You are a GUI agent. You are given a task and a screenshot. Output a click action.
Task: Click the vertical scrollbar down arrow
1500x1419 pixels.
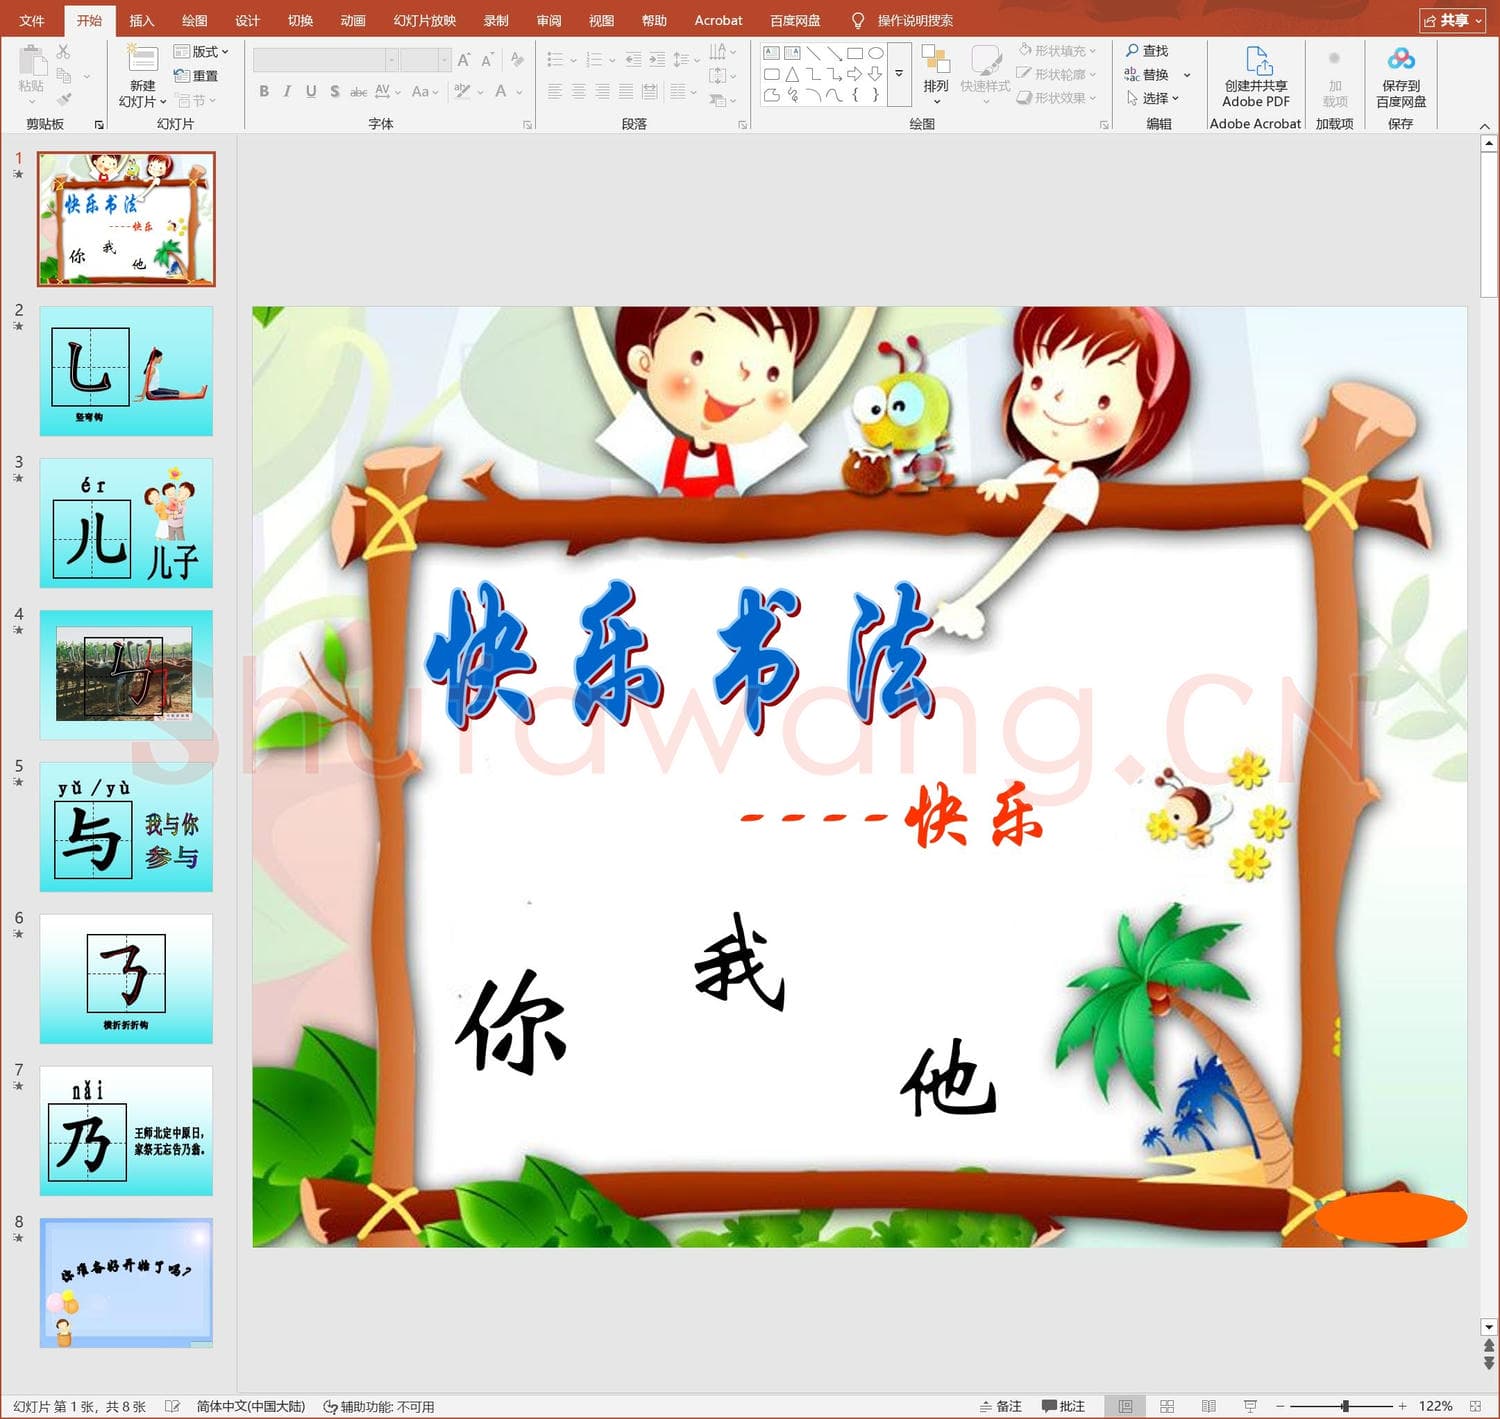tap(1488, 1327)
